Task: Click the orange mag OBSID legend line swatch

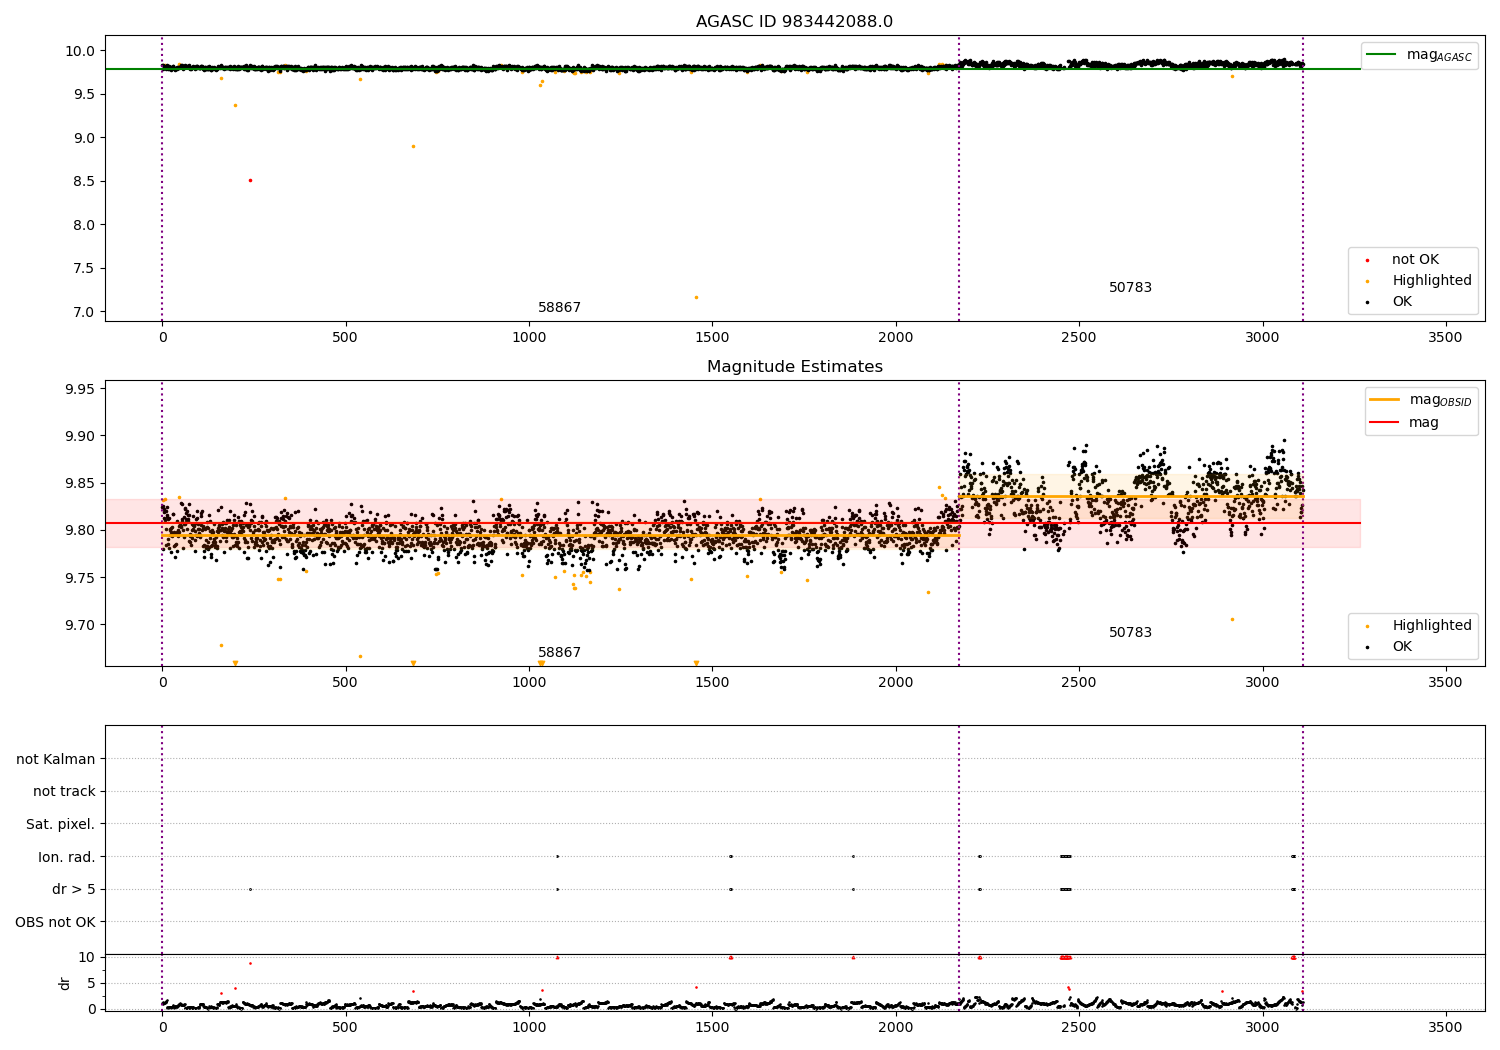Action: coord(1384,399)
